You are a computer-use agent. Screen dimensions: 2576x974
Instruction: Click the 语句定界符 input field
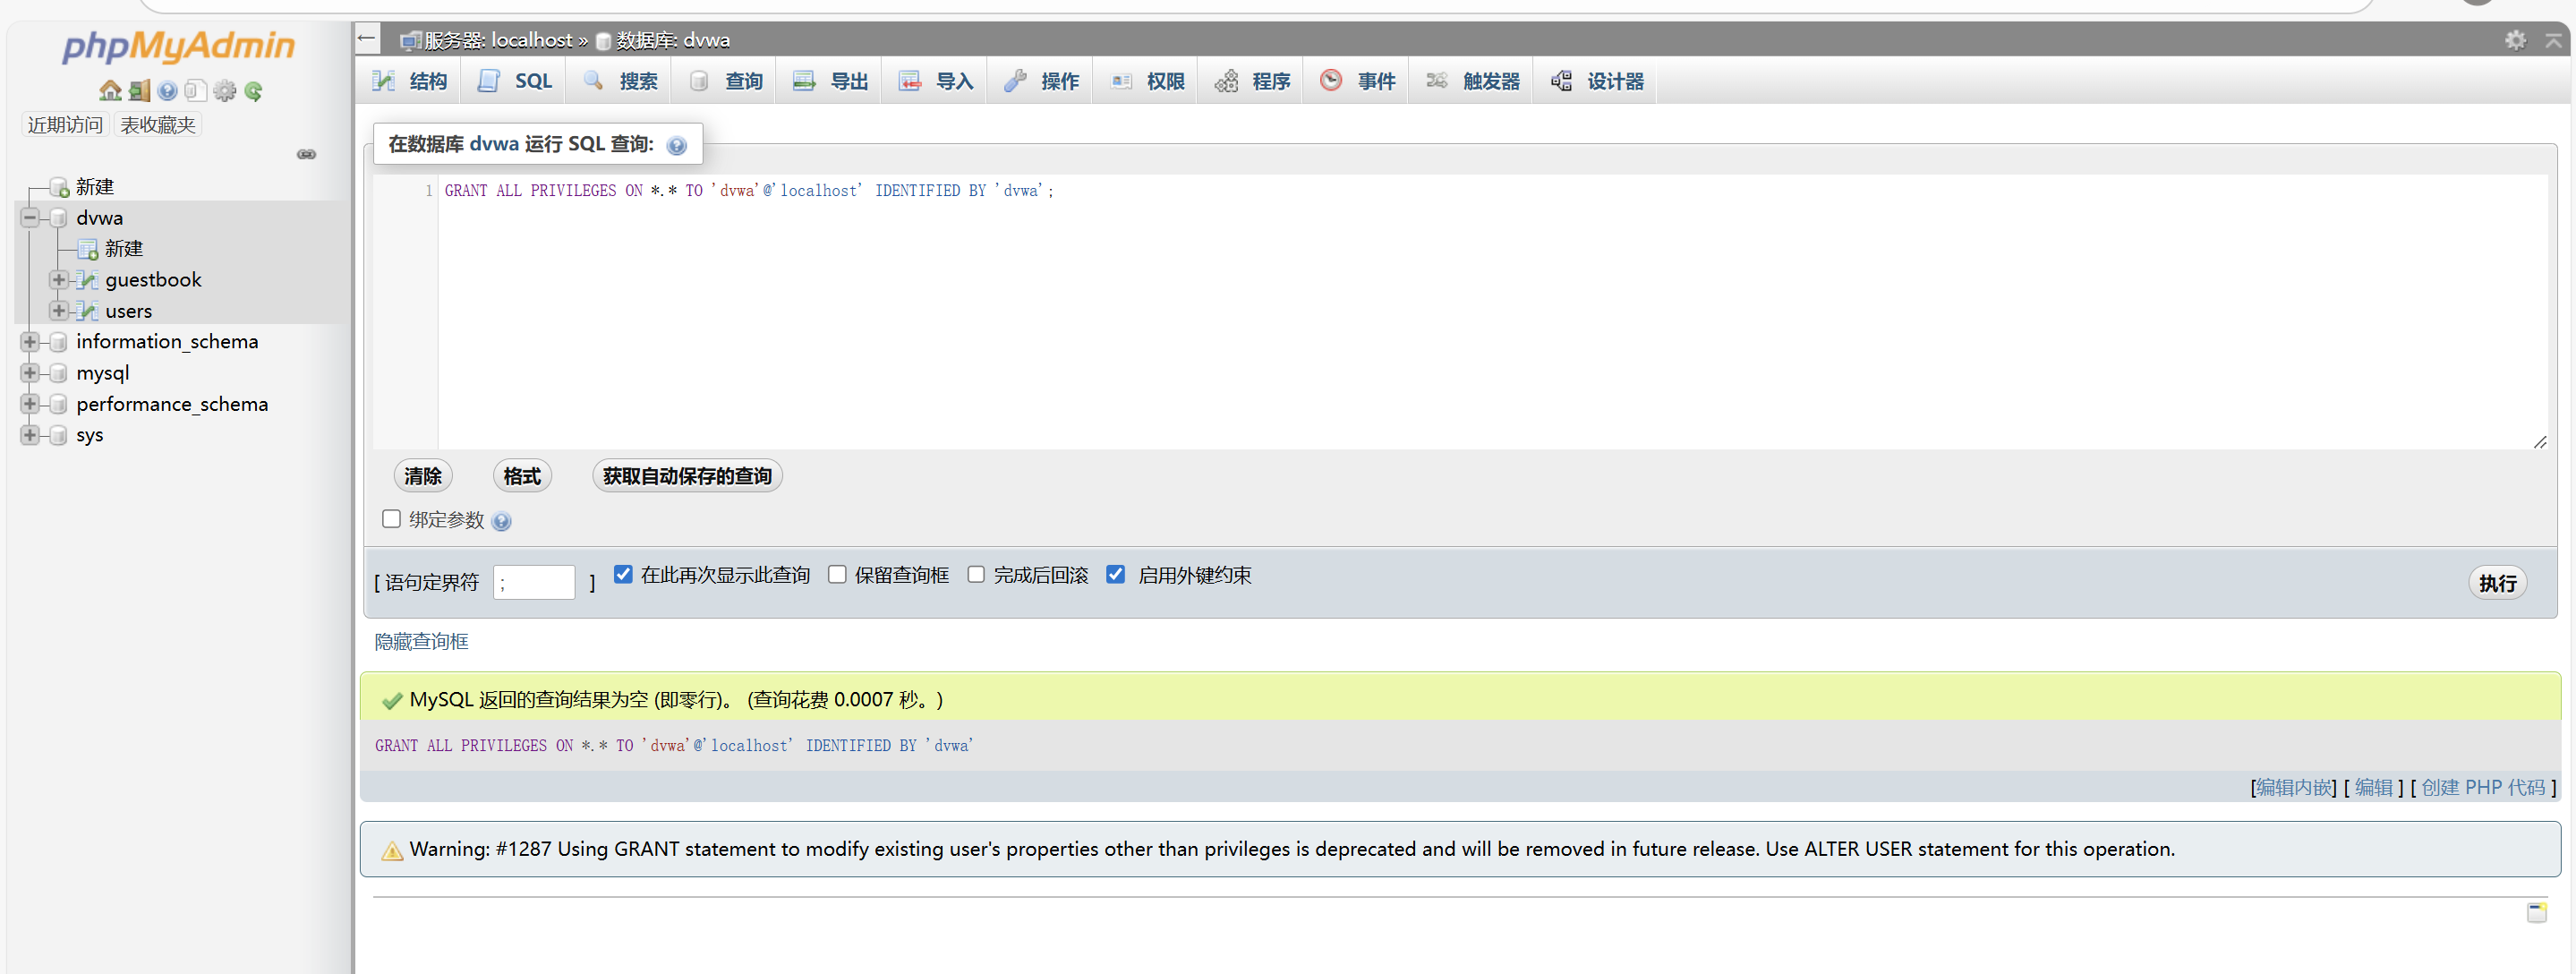pyautogui.click(x=533, y=582)
